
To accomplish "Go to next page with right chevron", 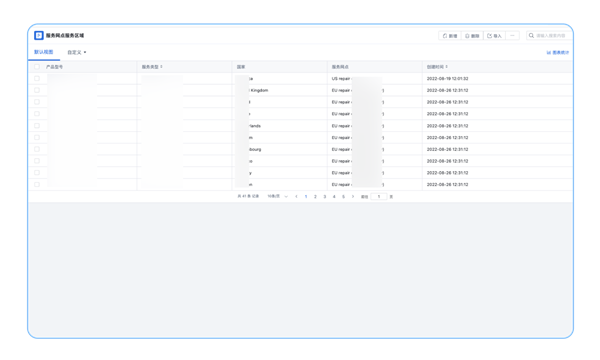I will point(353,196).
